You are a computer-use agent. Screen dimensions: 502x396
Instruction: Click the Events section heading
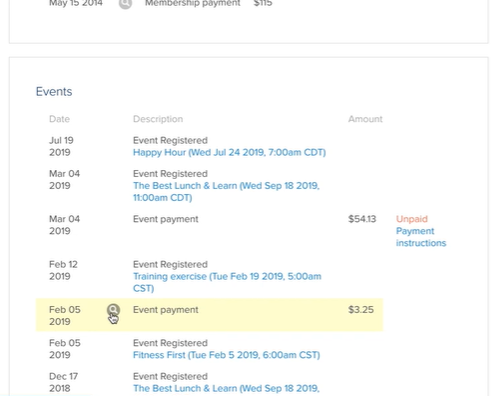[54, 92]
